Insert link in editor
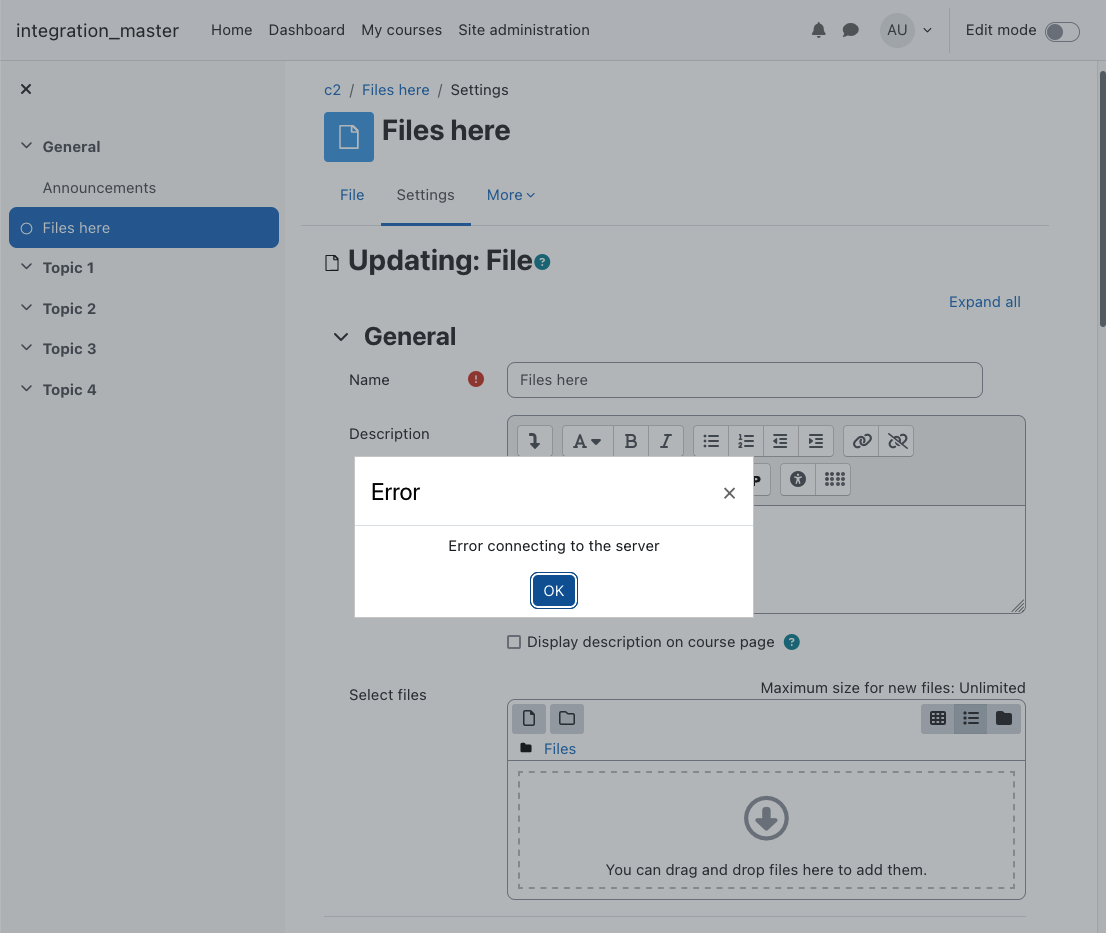Image resolution: width=1106 pixels, height=933 pixels. [x=861, y=441]
